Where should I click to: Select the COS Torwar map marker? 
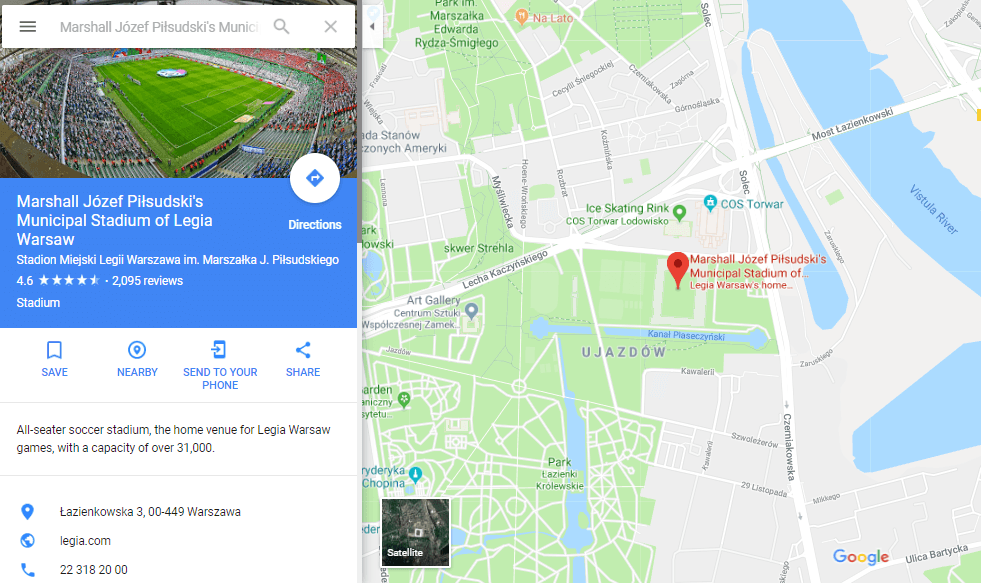click(x=710, y=203)
